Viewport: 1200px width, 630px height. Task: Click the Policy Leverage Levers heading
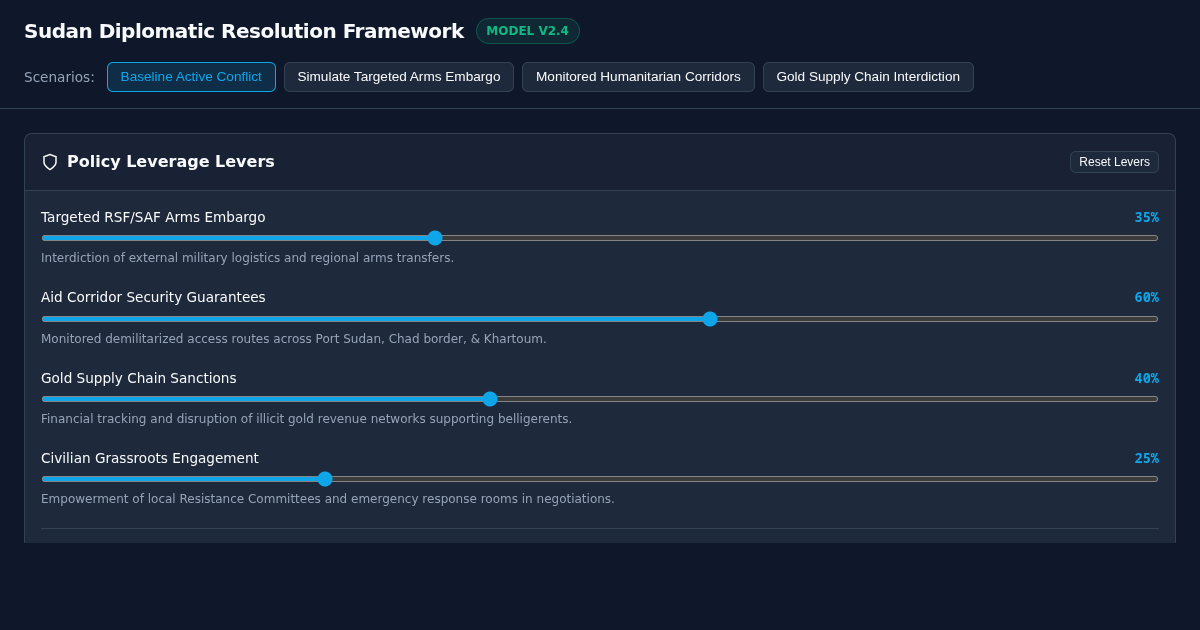[171, 161]
